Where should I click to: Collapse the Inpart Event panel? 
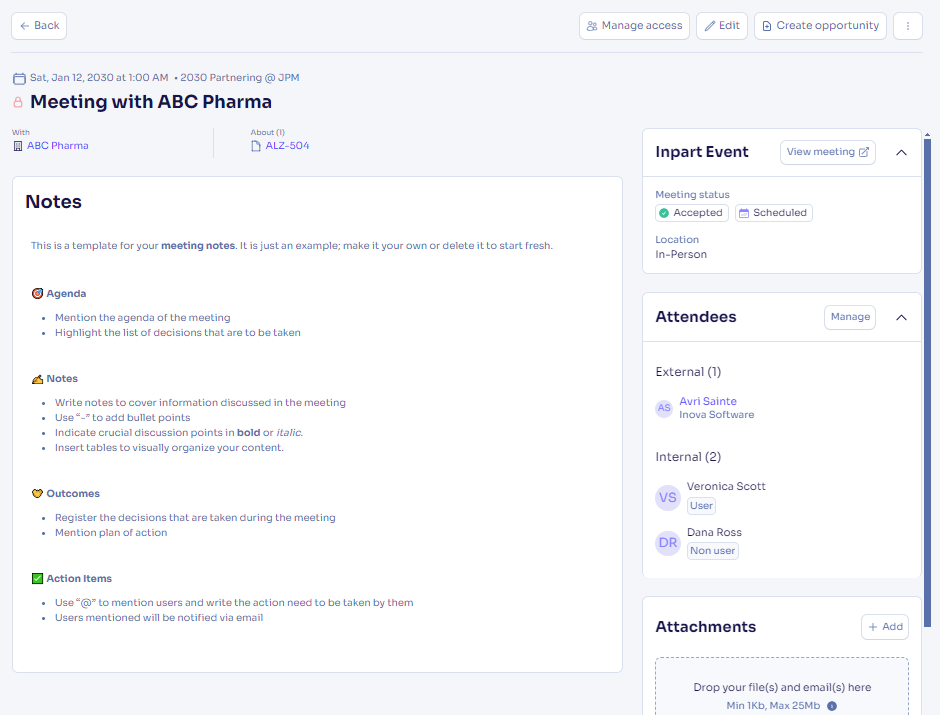coord(901,153)
